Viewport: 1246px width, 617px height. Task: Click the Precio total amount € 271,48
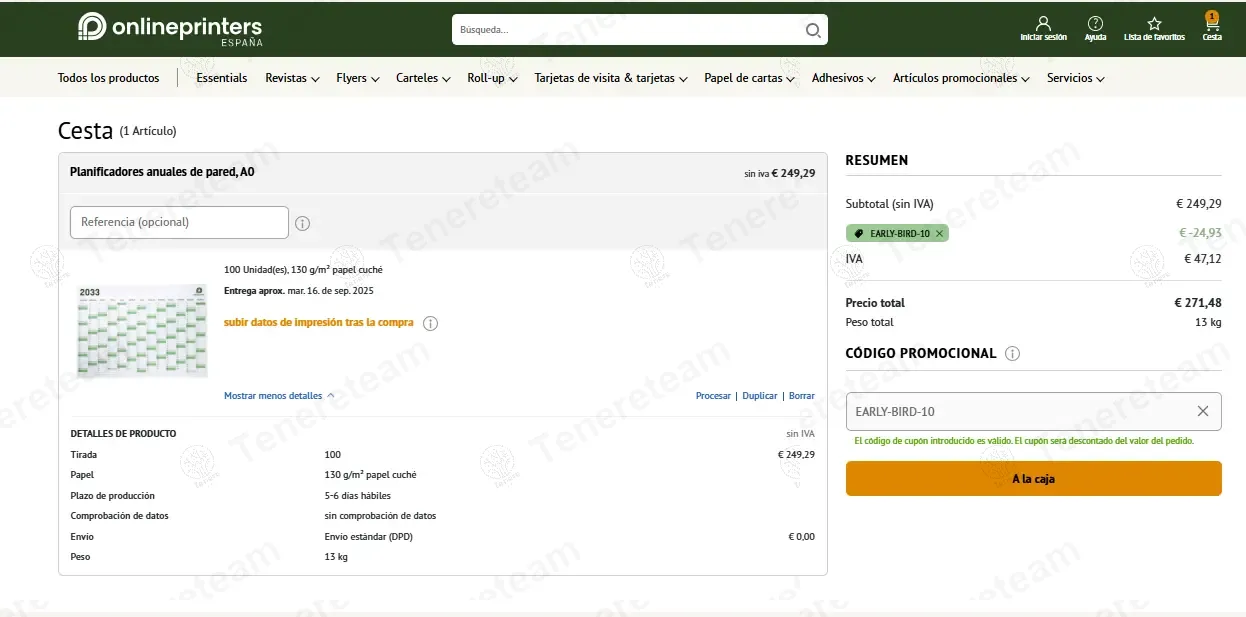pyautogui.click(x=1198, y=303)
